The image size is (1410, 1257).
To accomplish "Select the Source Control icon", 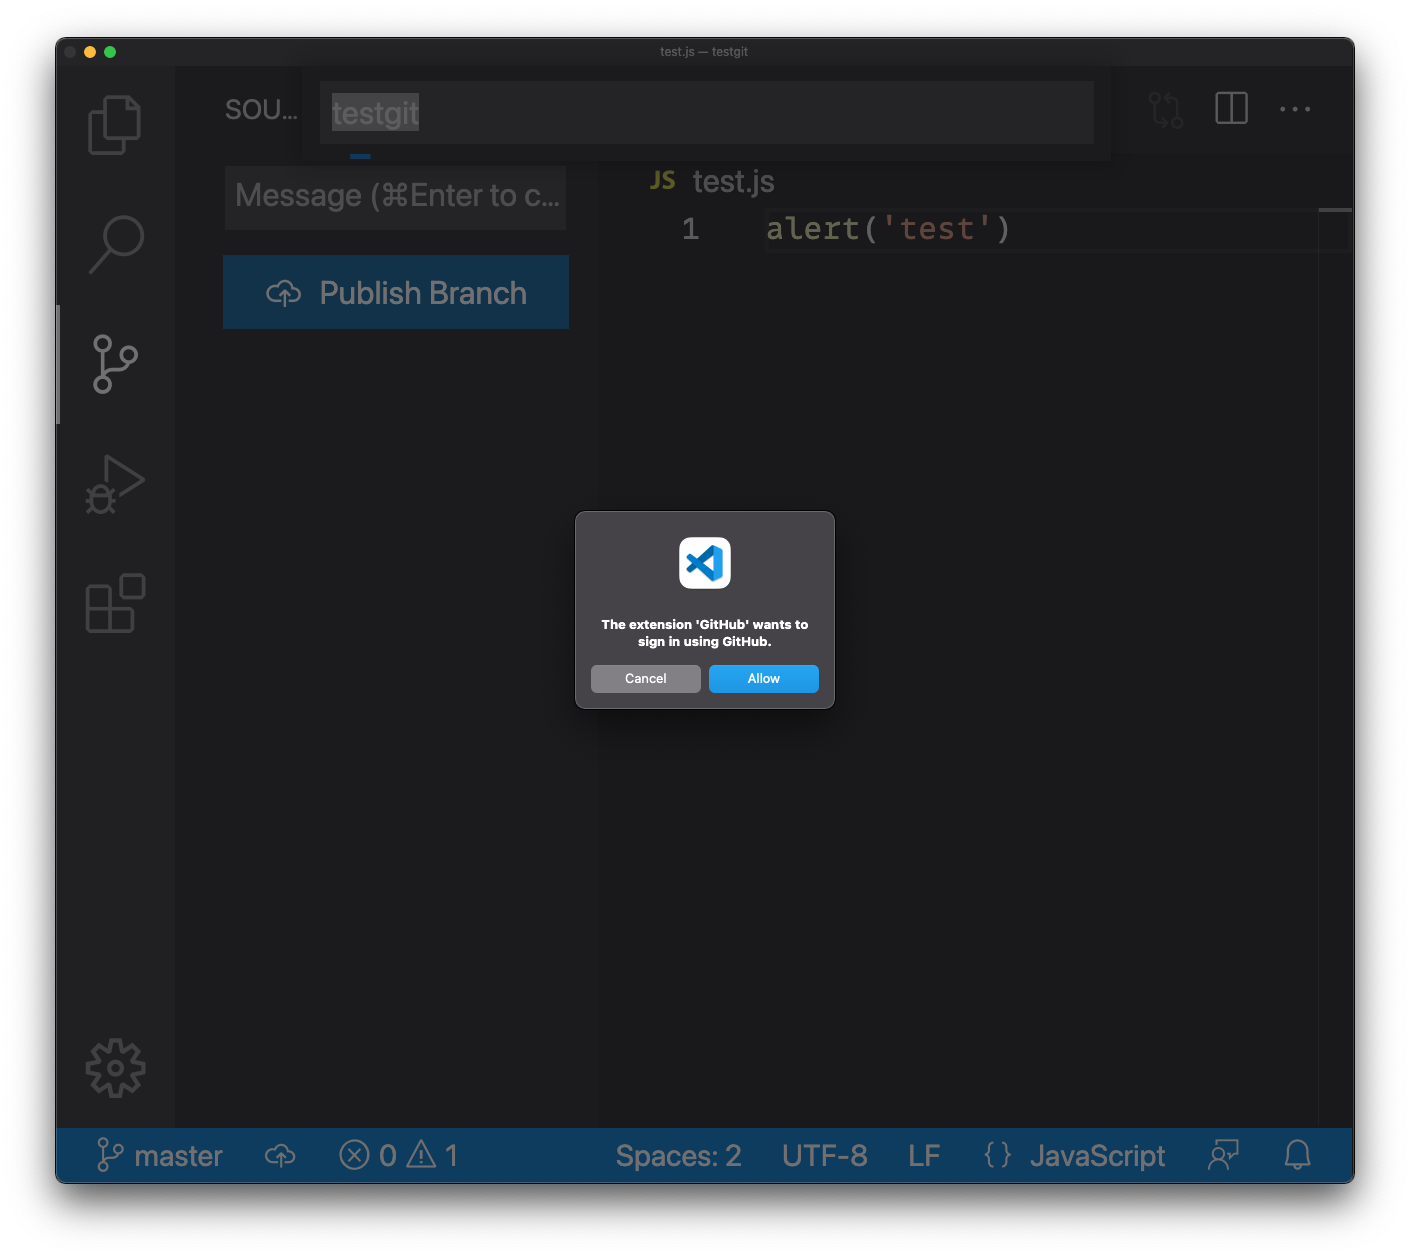I will pos(114,364).
